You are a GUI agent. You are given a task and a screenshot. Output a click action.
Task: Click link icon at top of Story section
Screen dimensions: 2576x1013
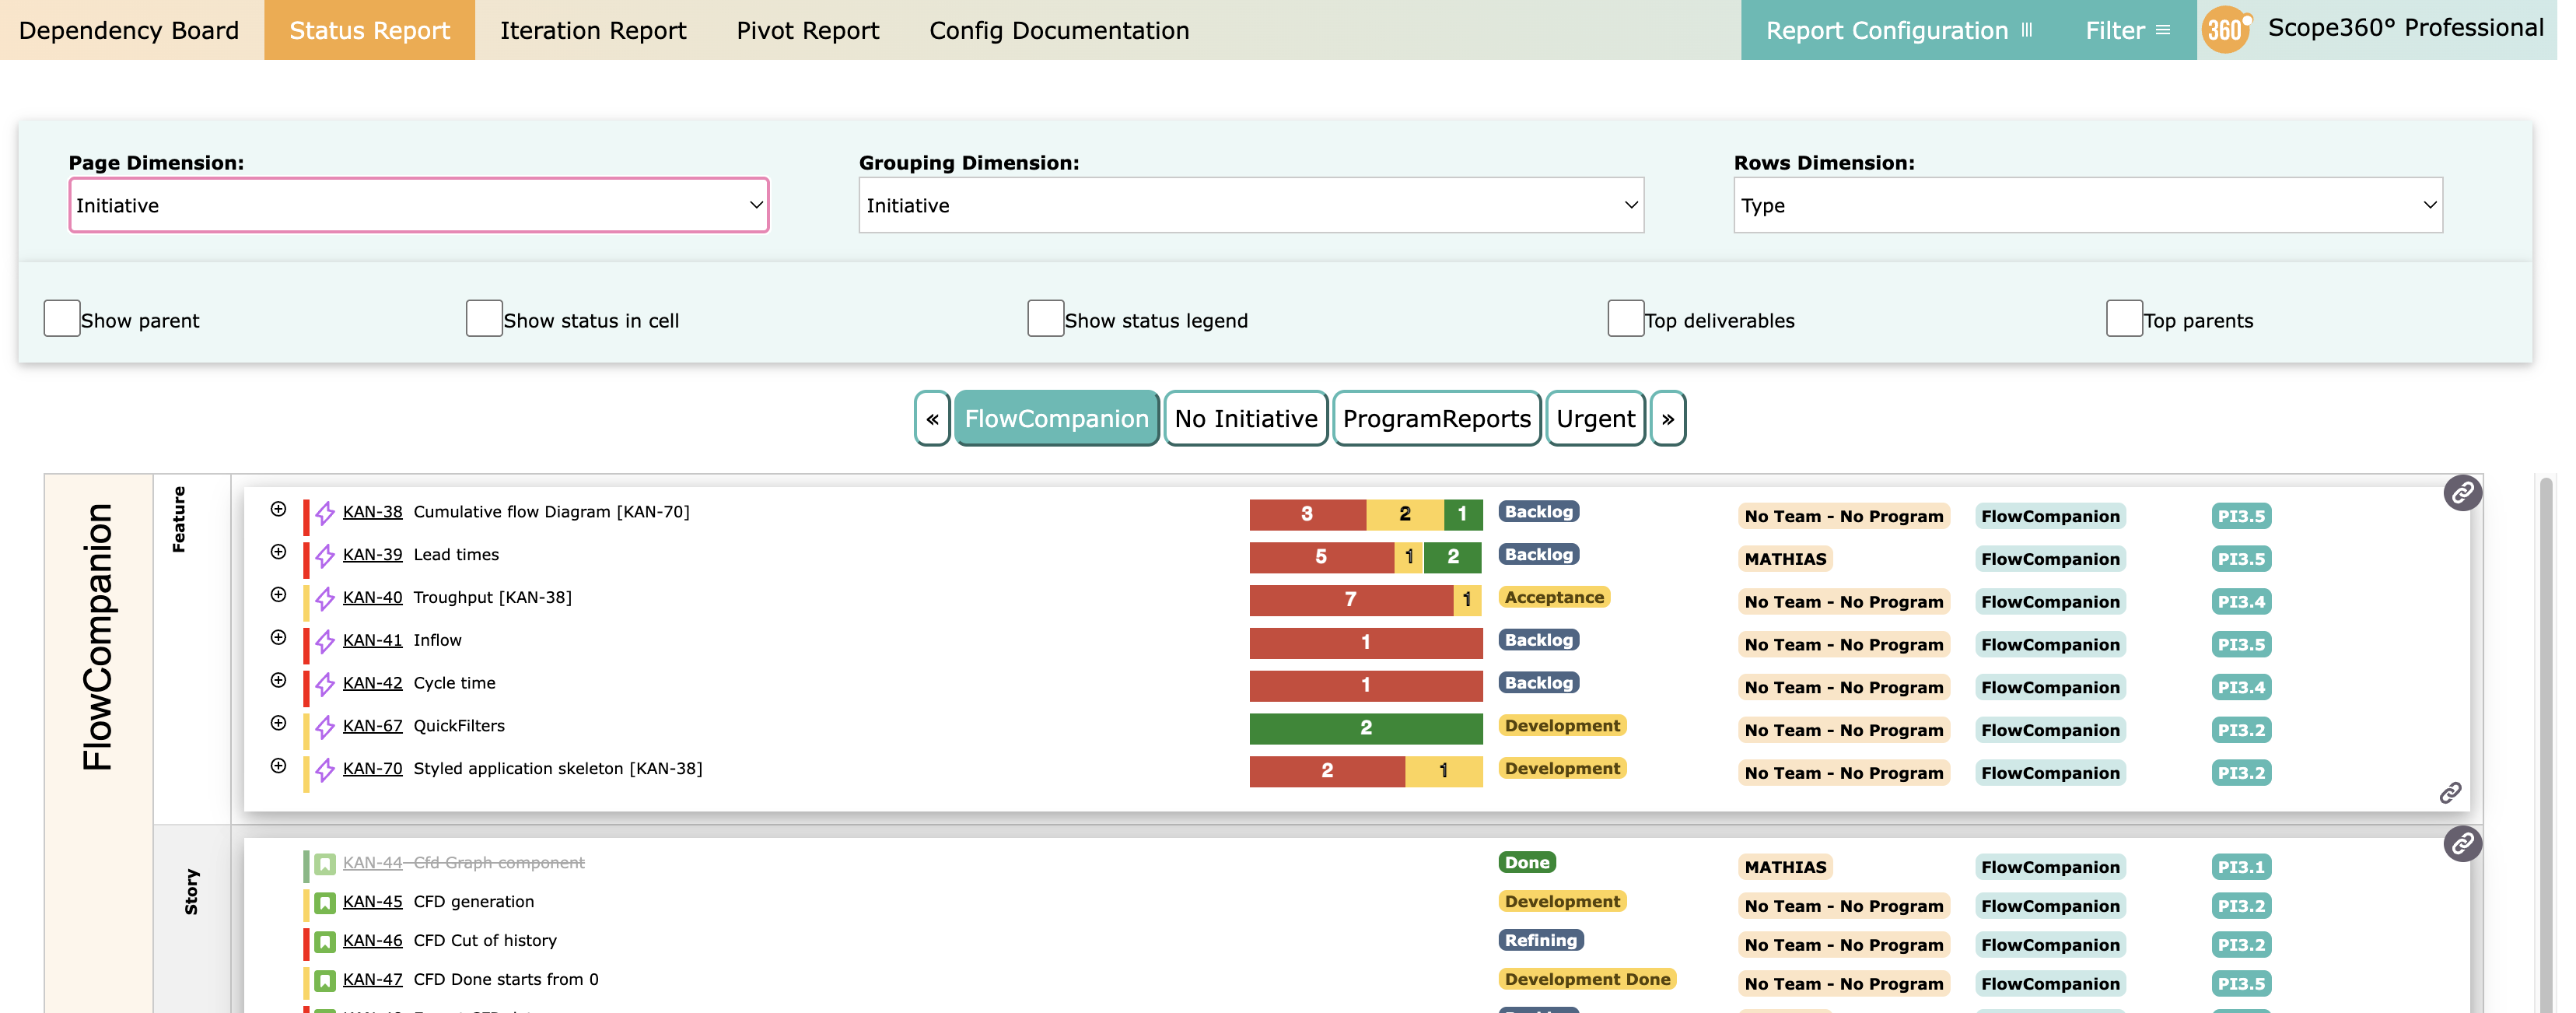(2462, 843)
